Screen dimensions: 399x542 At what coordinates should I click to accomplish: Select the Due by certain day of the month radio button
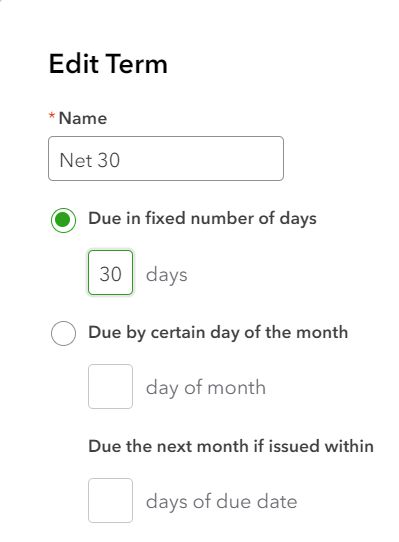pos(63,333)
